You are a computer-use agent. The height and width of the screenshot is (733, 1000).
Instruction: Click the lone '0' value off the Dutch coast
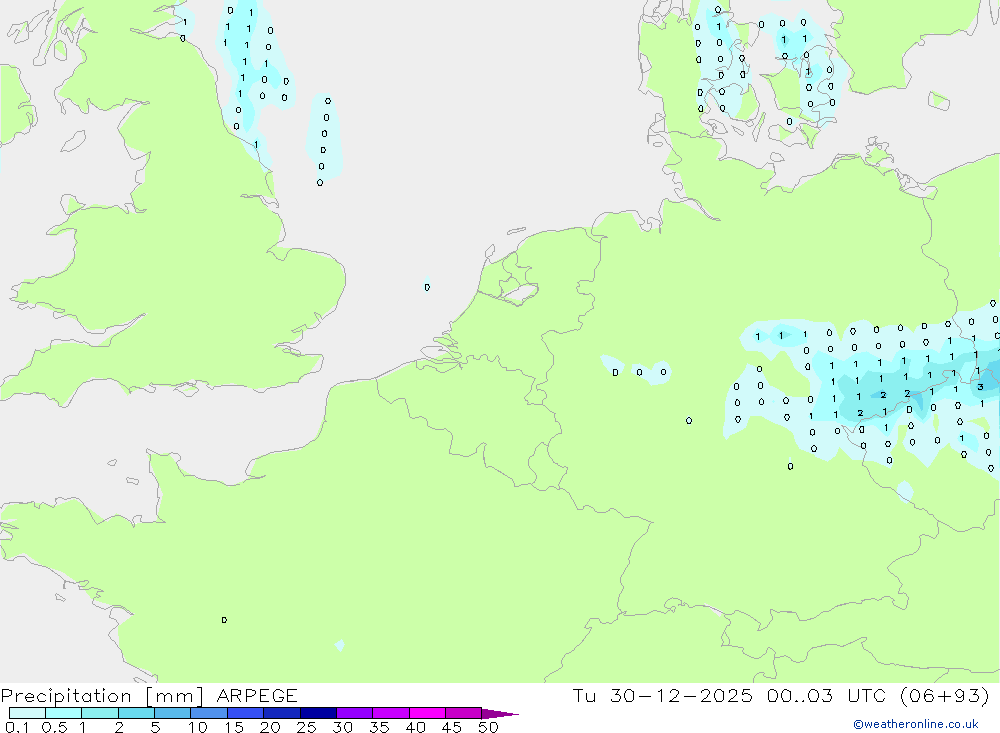(x=427, y=287)
